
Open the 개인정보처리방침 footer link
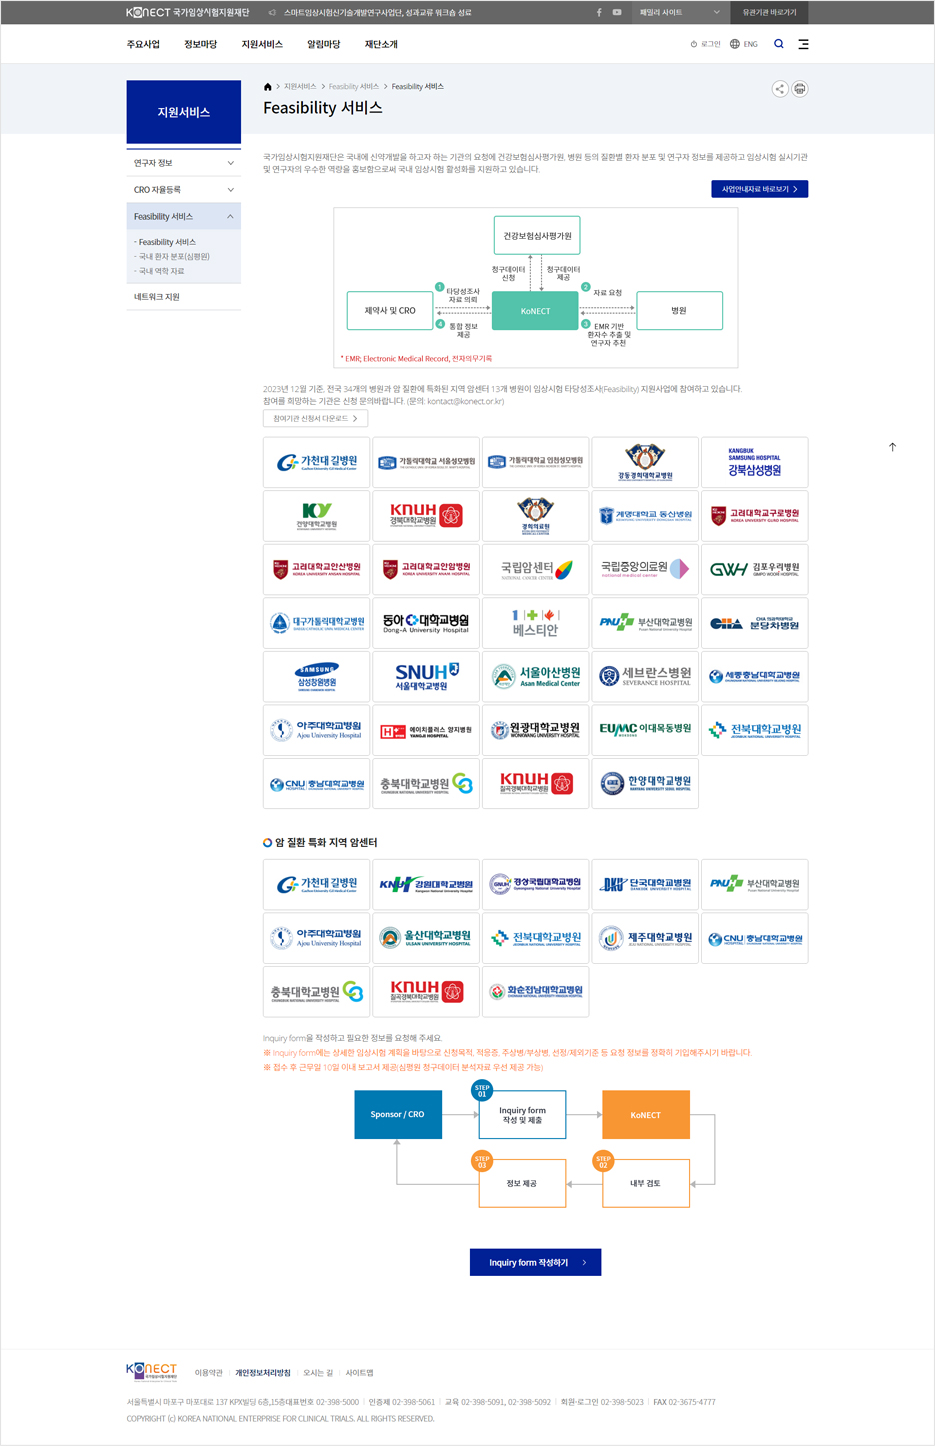[263, 1373]
